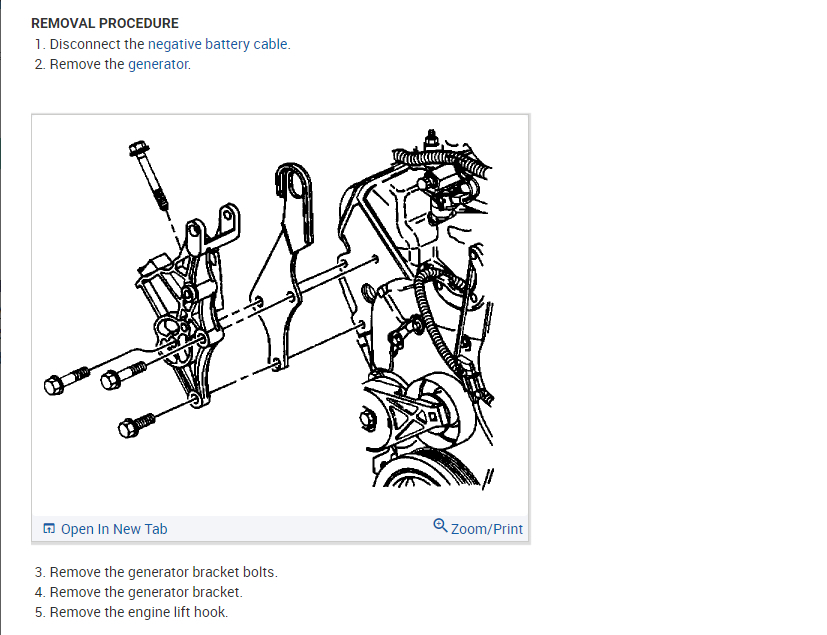This screenshot has height=635, width=827.
Task: Click the Open In New Tab text label
Action: [114, 529]
